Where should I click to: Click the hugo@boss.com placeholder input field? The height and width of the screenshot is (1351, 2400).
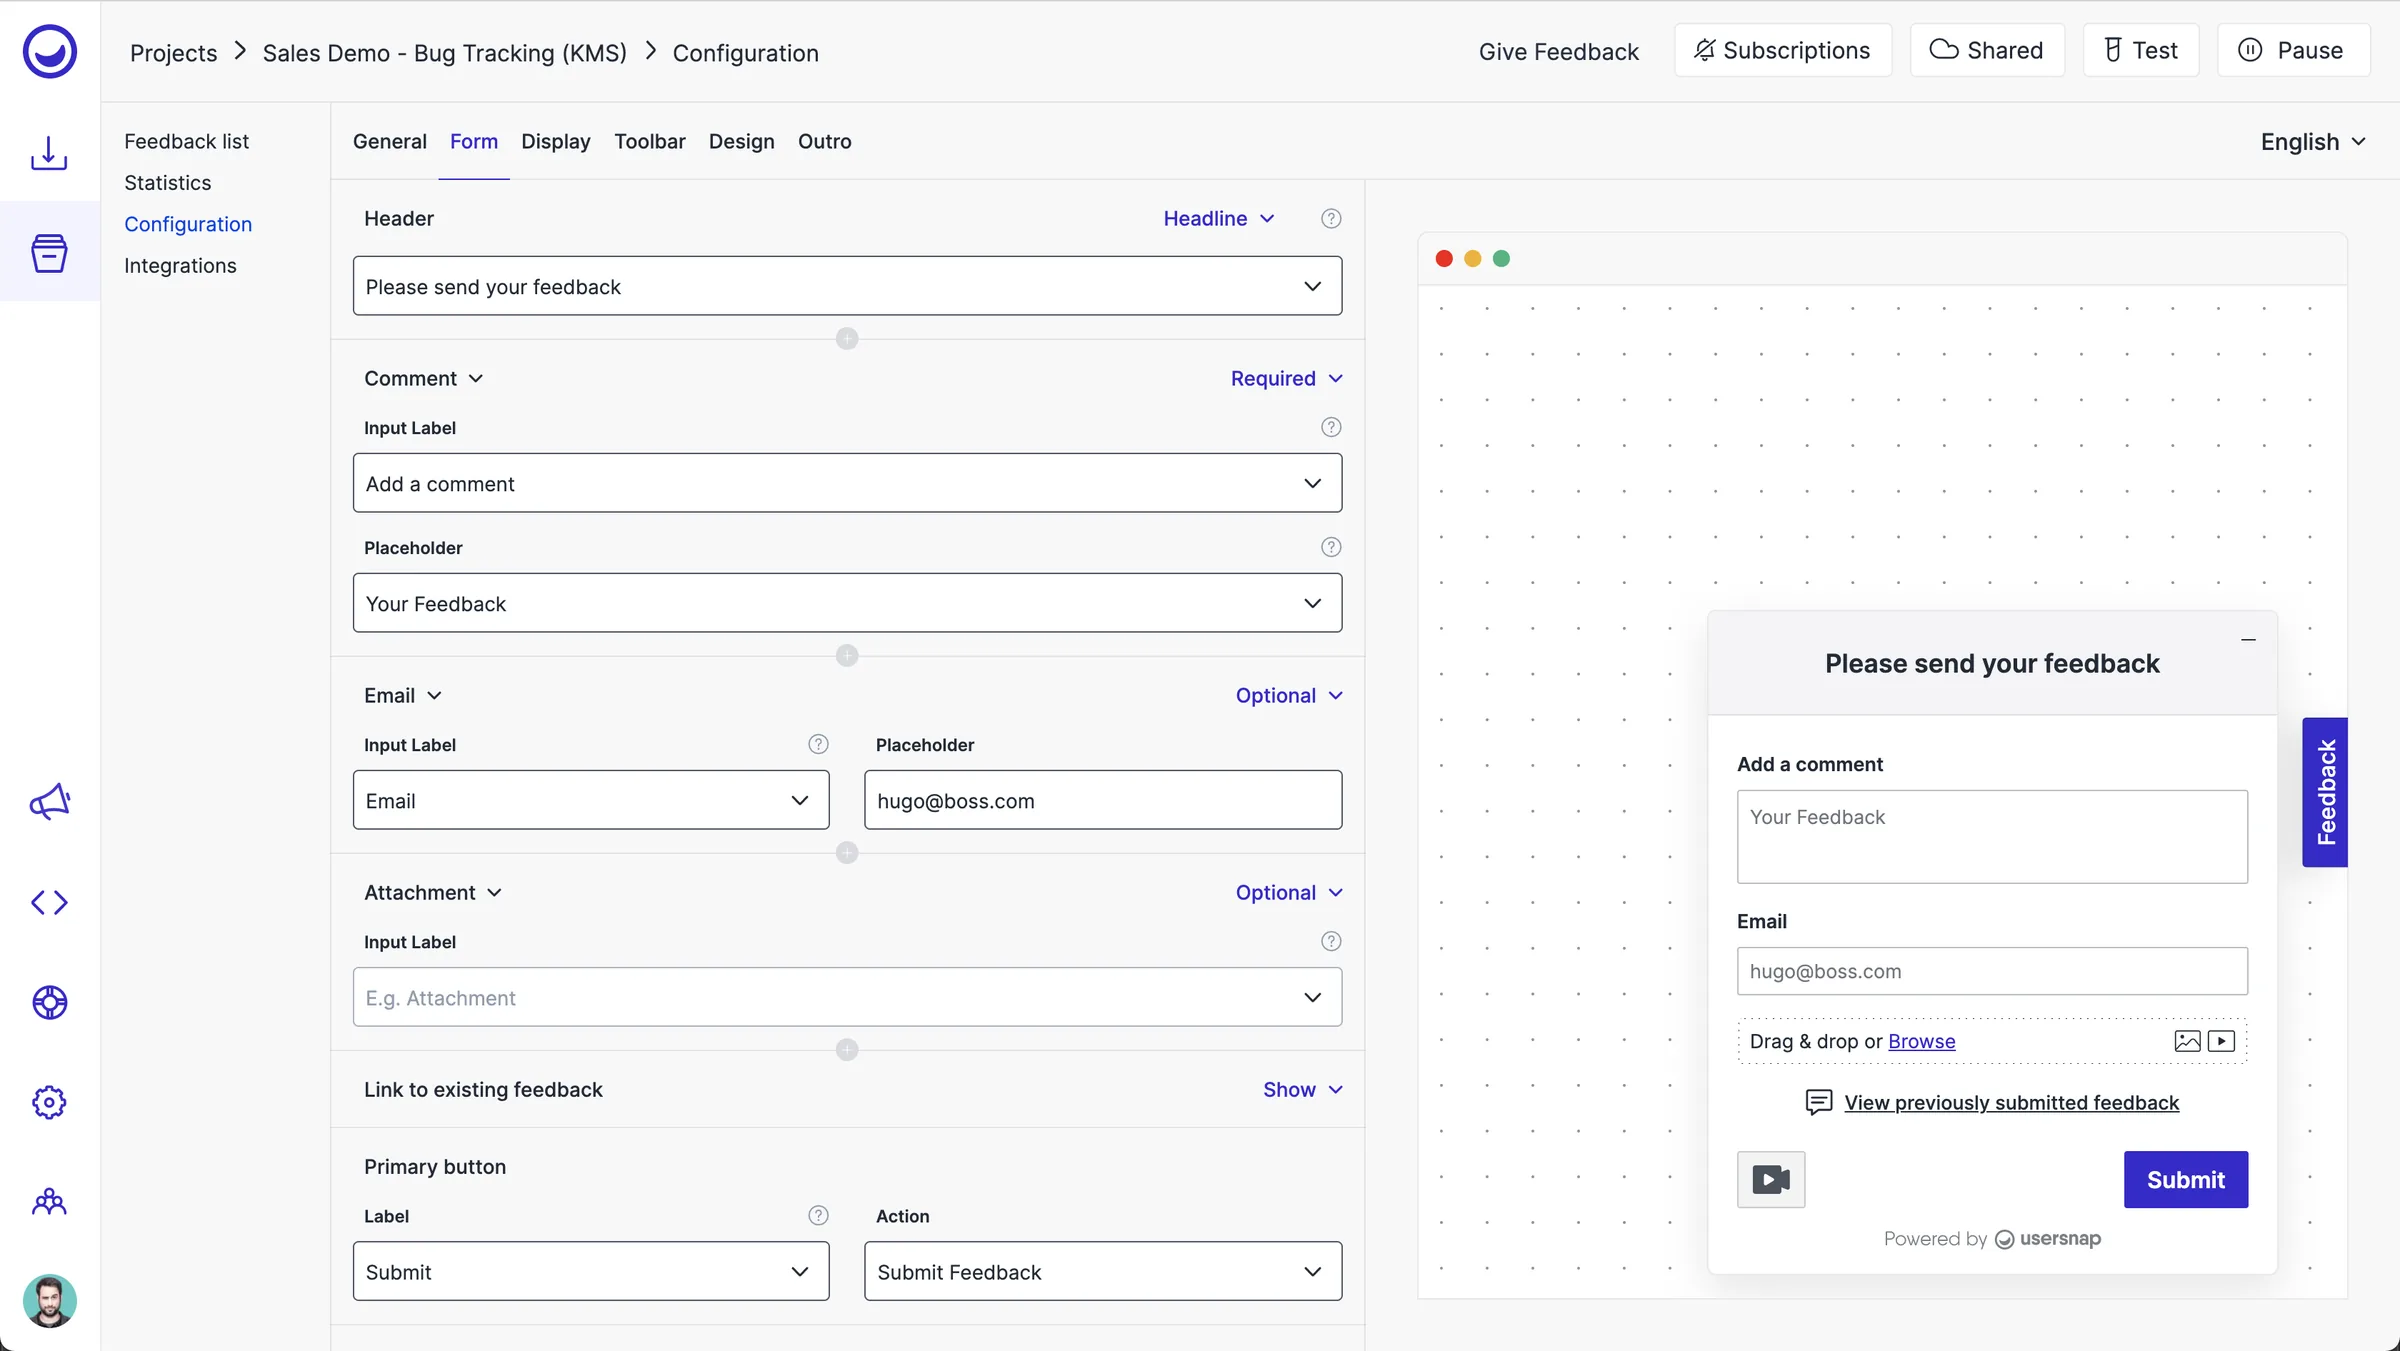[1103, 800]
